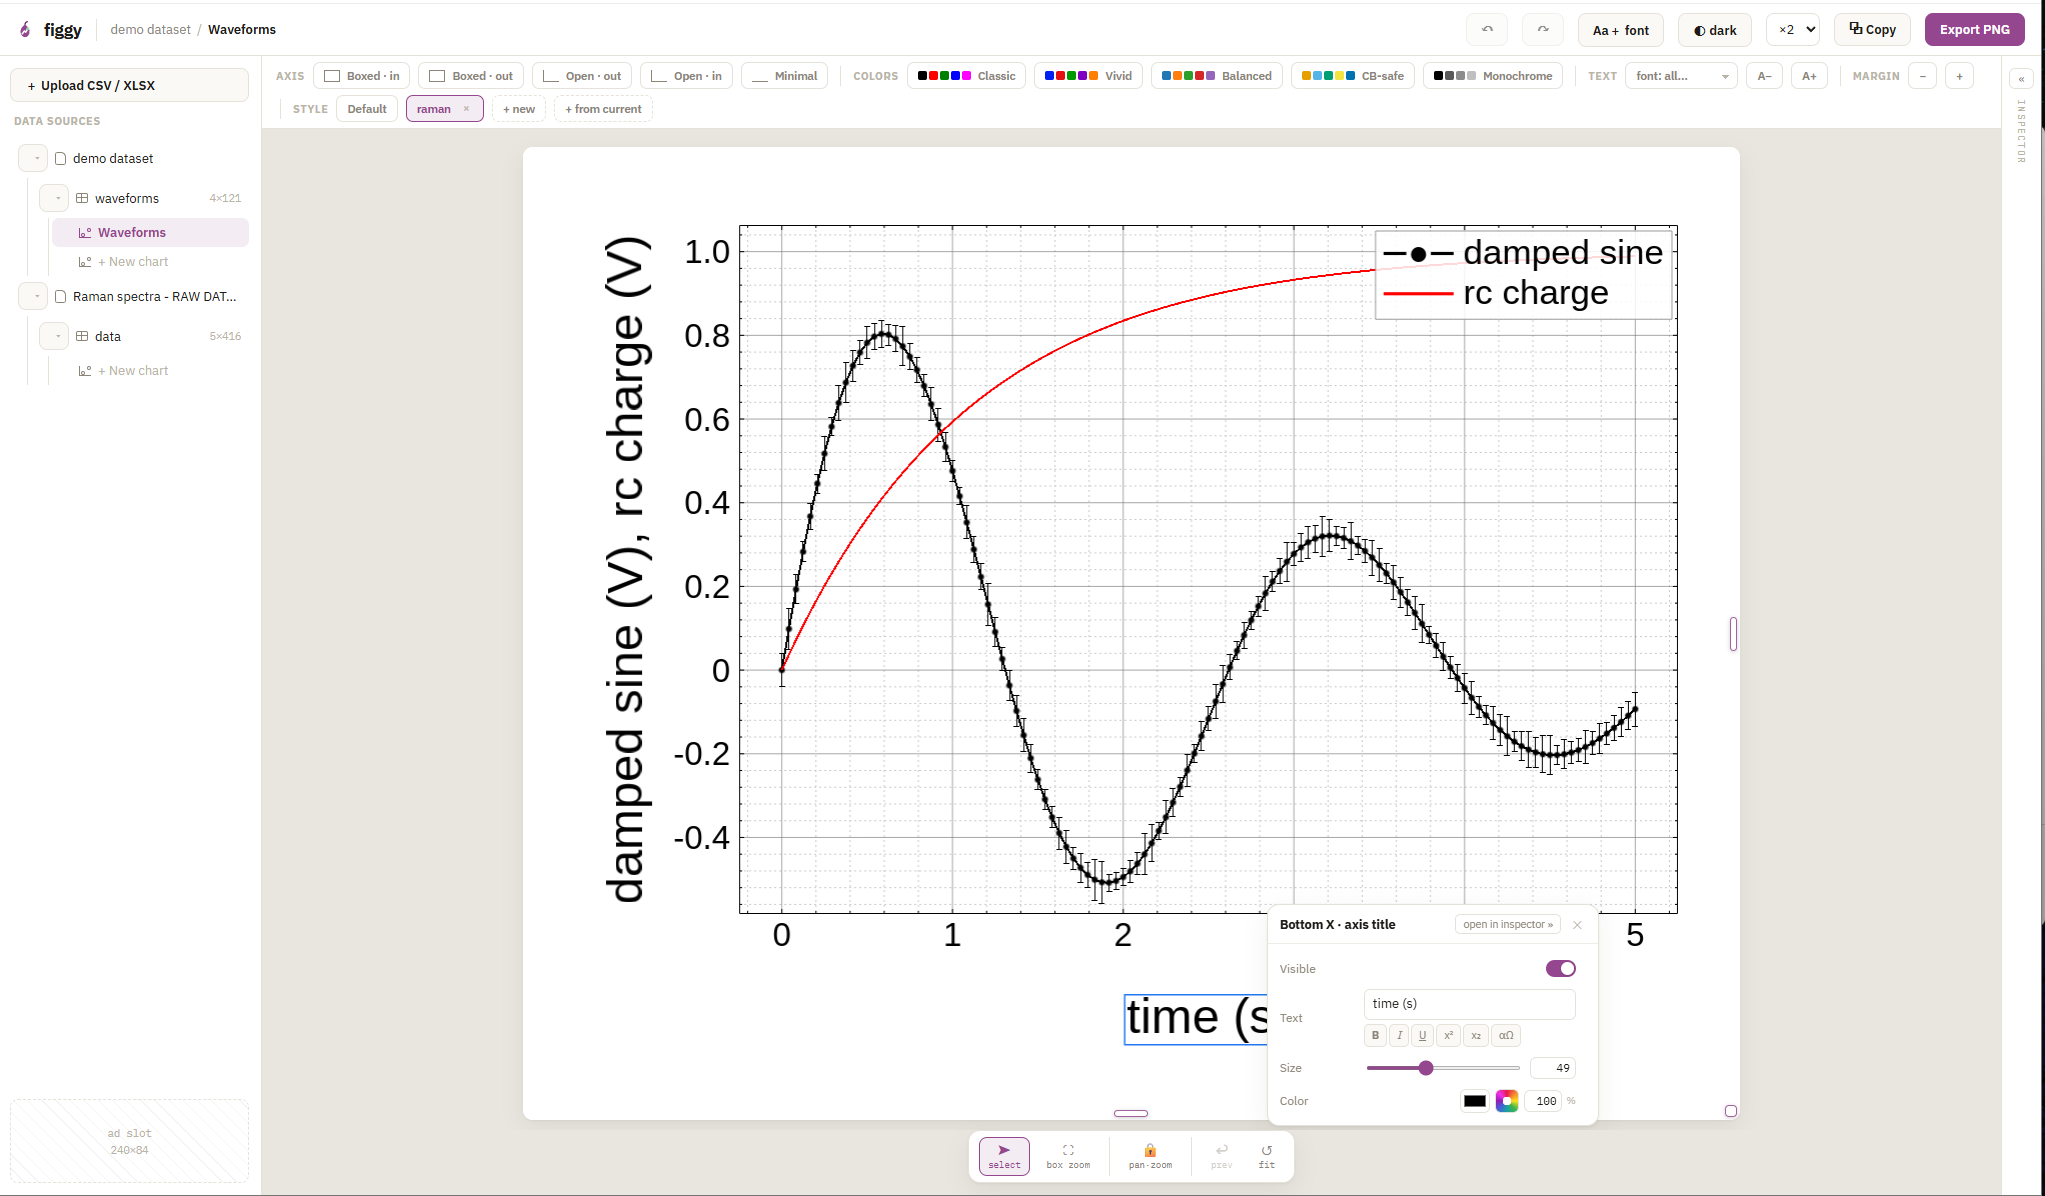
Task: Select the raman style tab
Action: click(434, 109)
